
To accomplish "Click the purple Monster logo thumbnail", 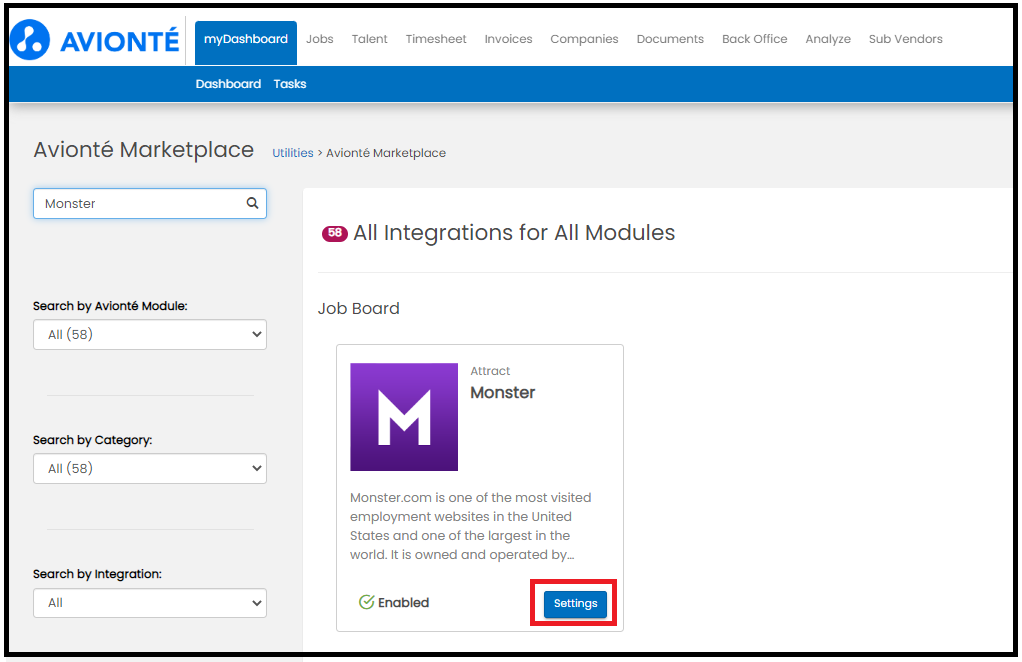I will pyautogui.click(x=404, y=417).
